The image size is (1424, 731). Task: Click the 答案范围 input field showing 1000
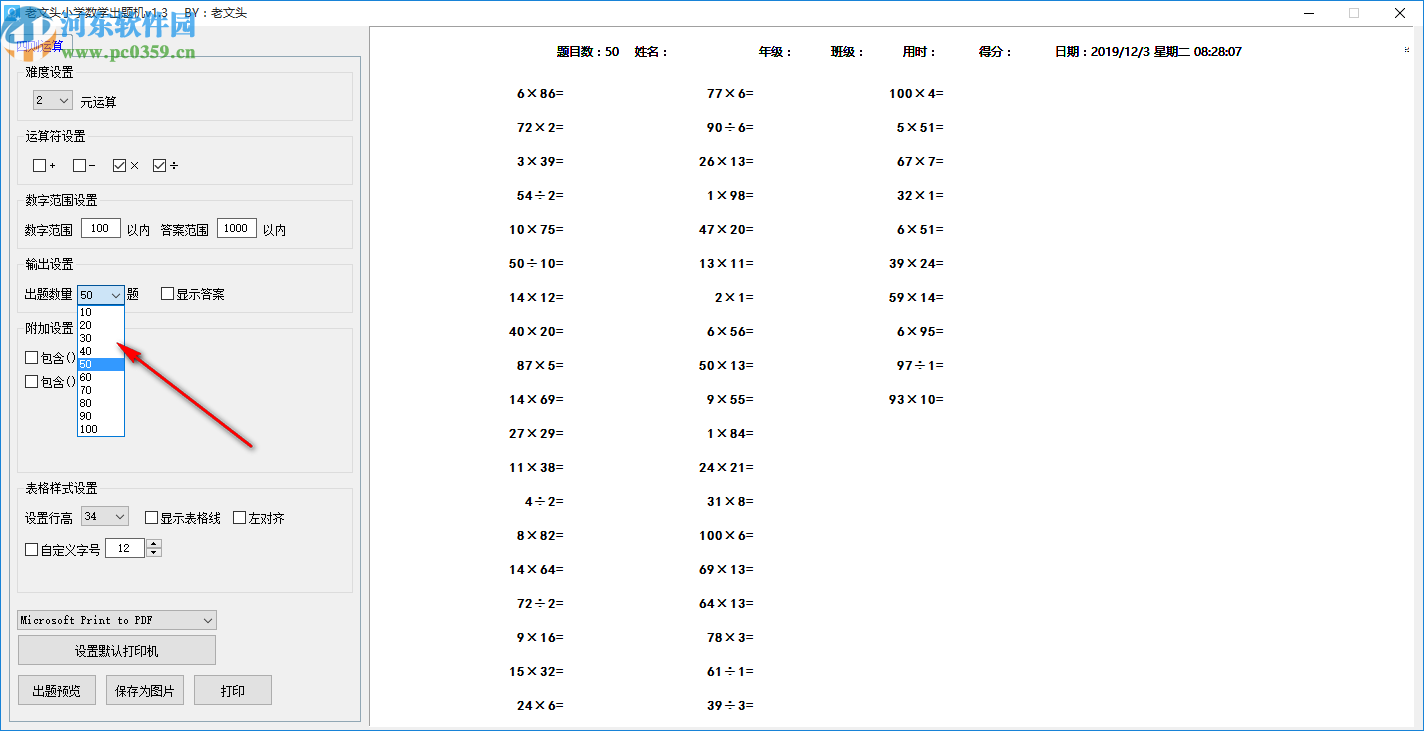(x=236, y=229)
